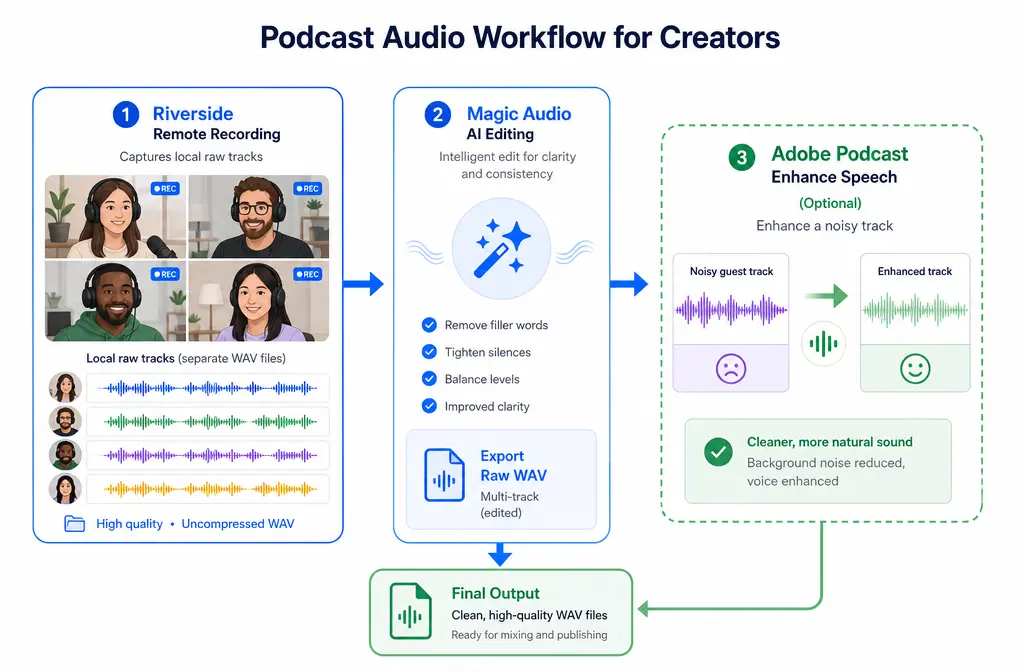Click the Captures local raw tracks text
The image size is (1024, 672).
(191, 157)
